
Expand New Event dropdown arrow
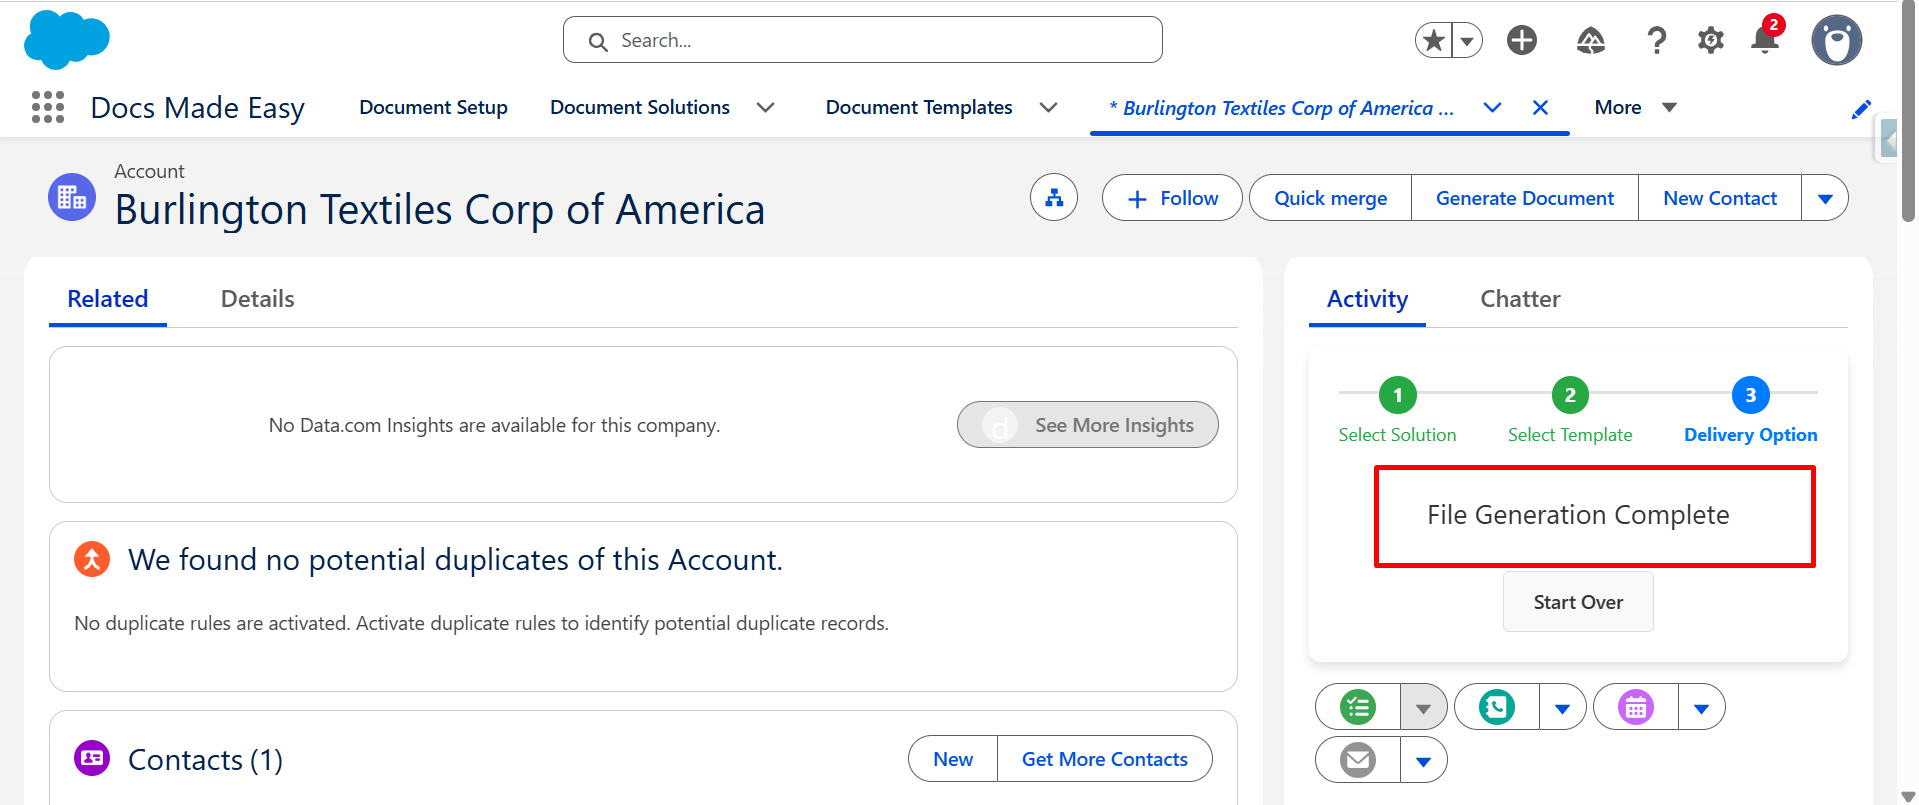pyautogui.click(x=1702, y=707)
